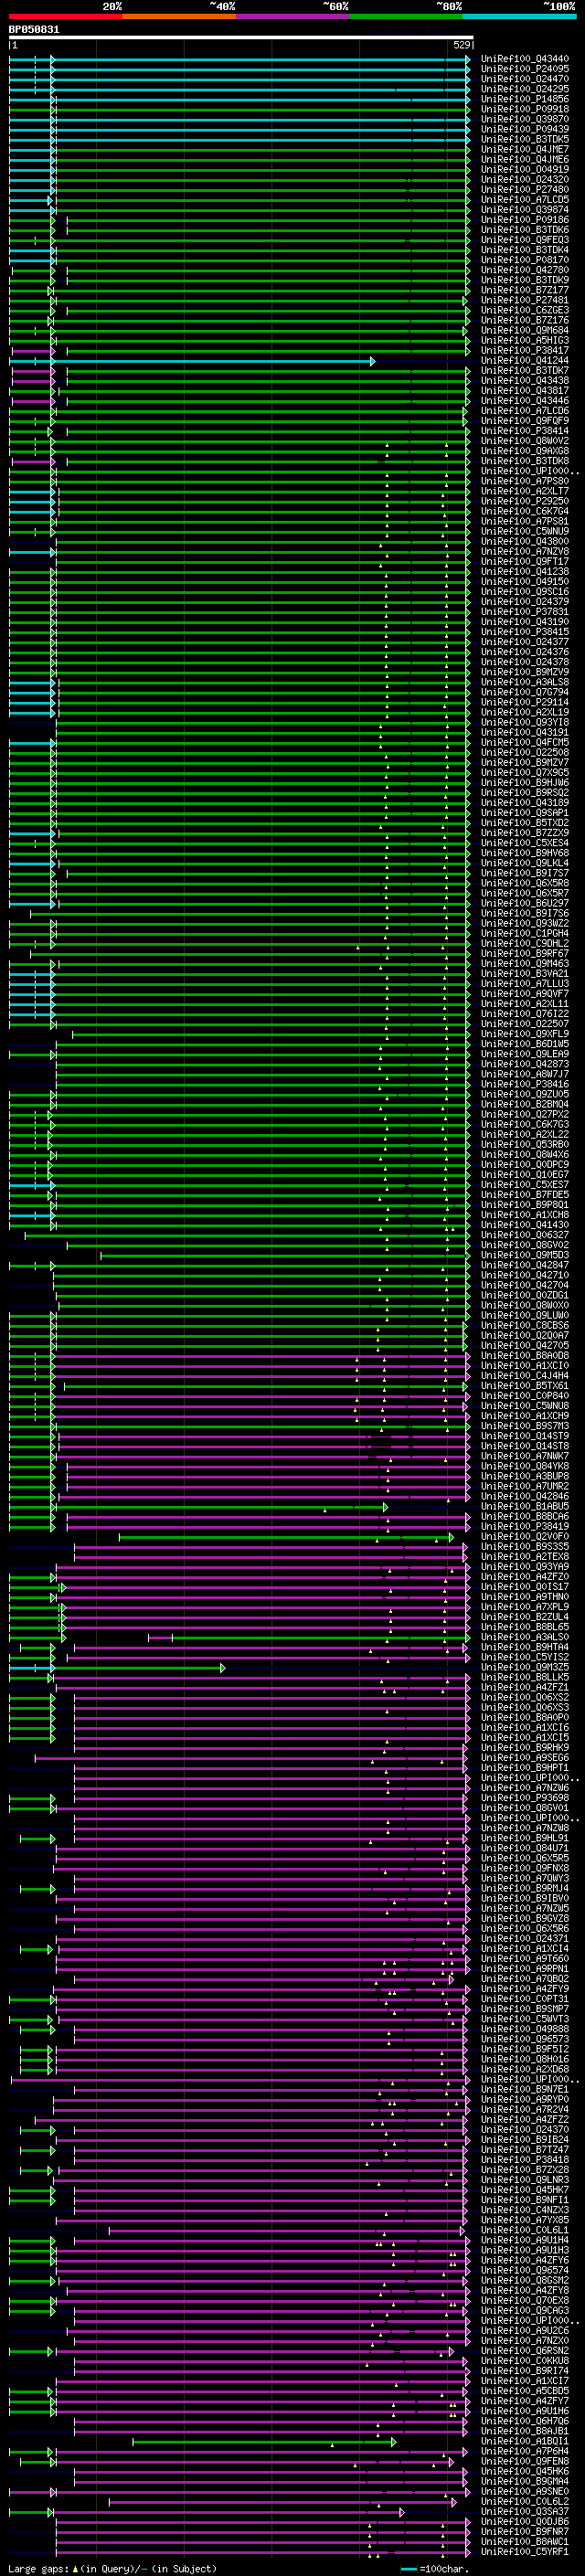Click the short cyan alignment bar for Q41244

(x=192, y=361)
